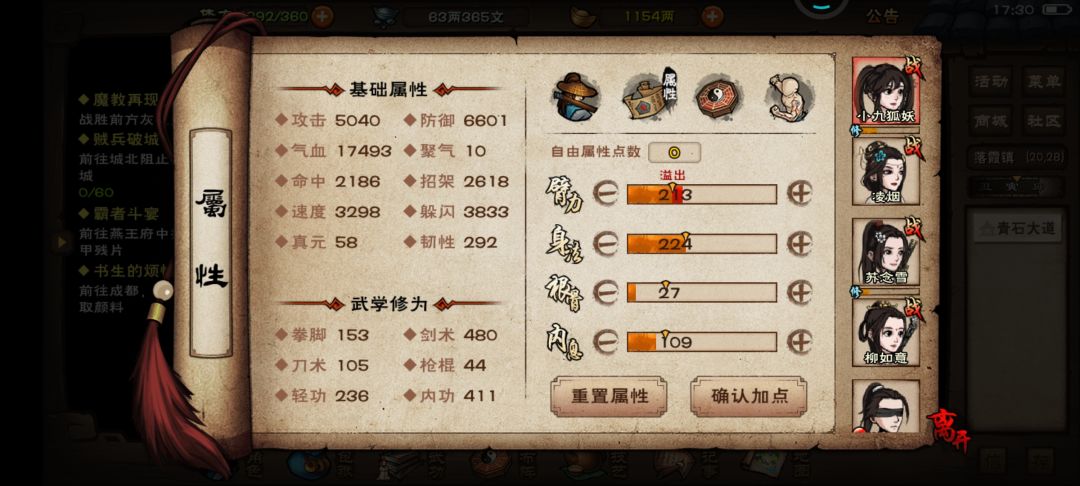
Task: Decrease 根骨 with the minus button
Action: (x=605, y=293)
